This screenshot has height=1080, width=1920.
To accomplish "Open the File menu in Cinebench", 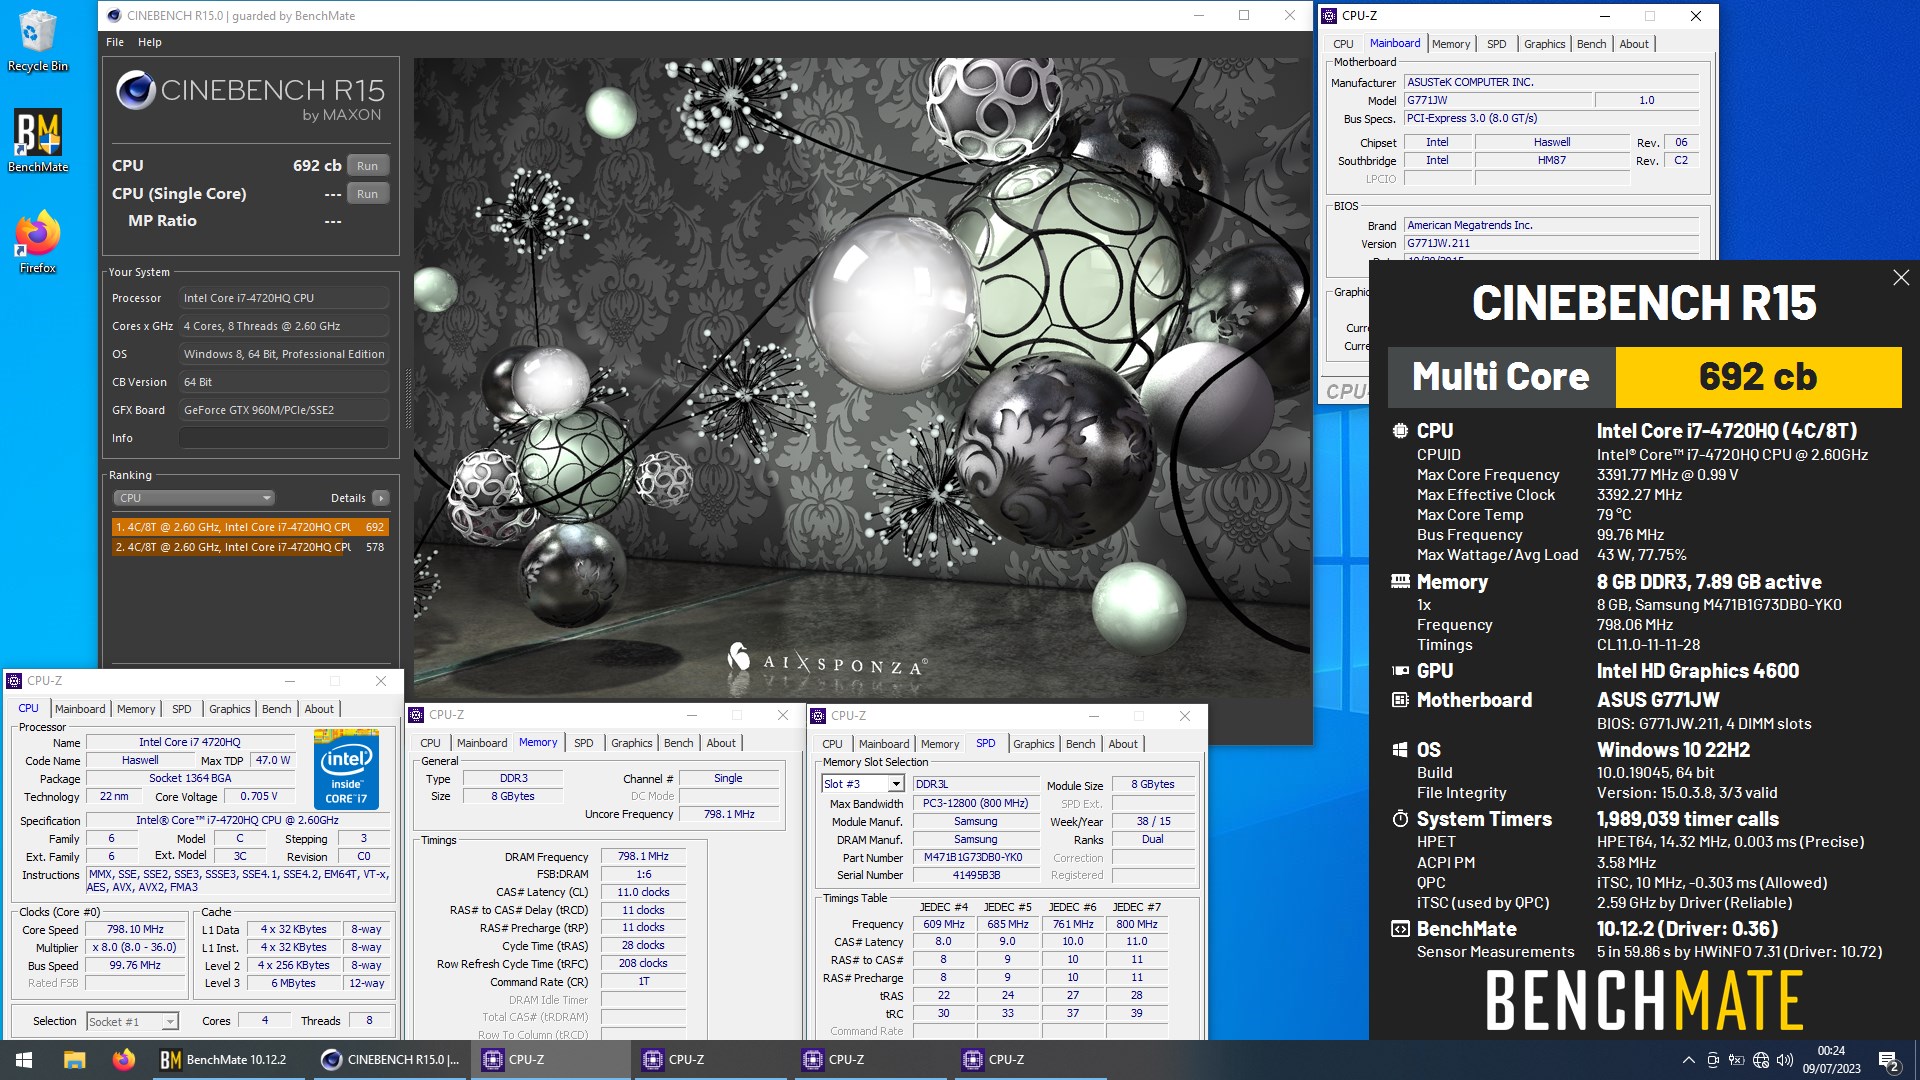I will pos(115,42).
